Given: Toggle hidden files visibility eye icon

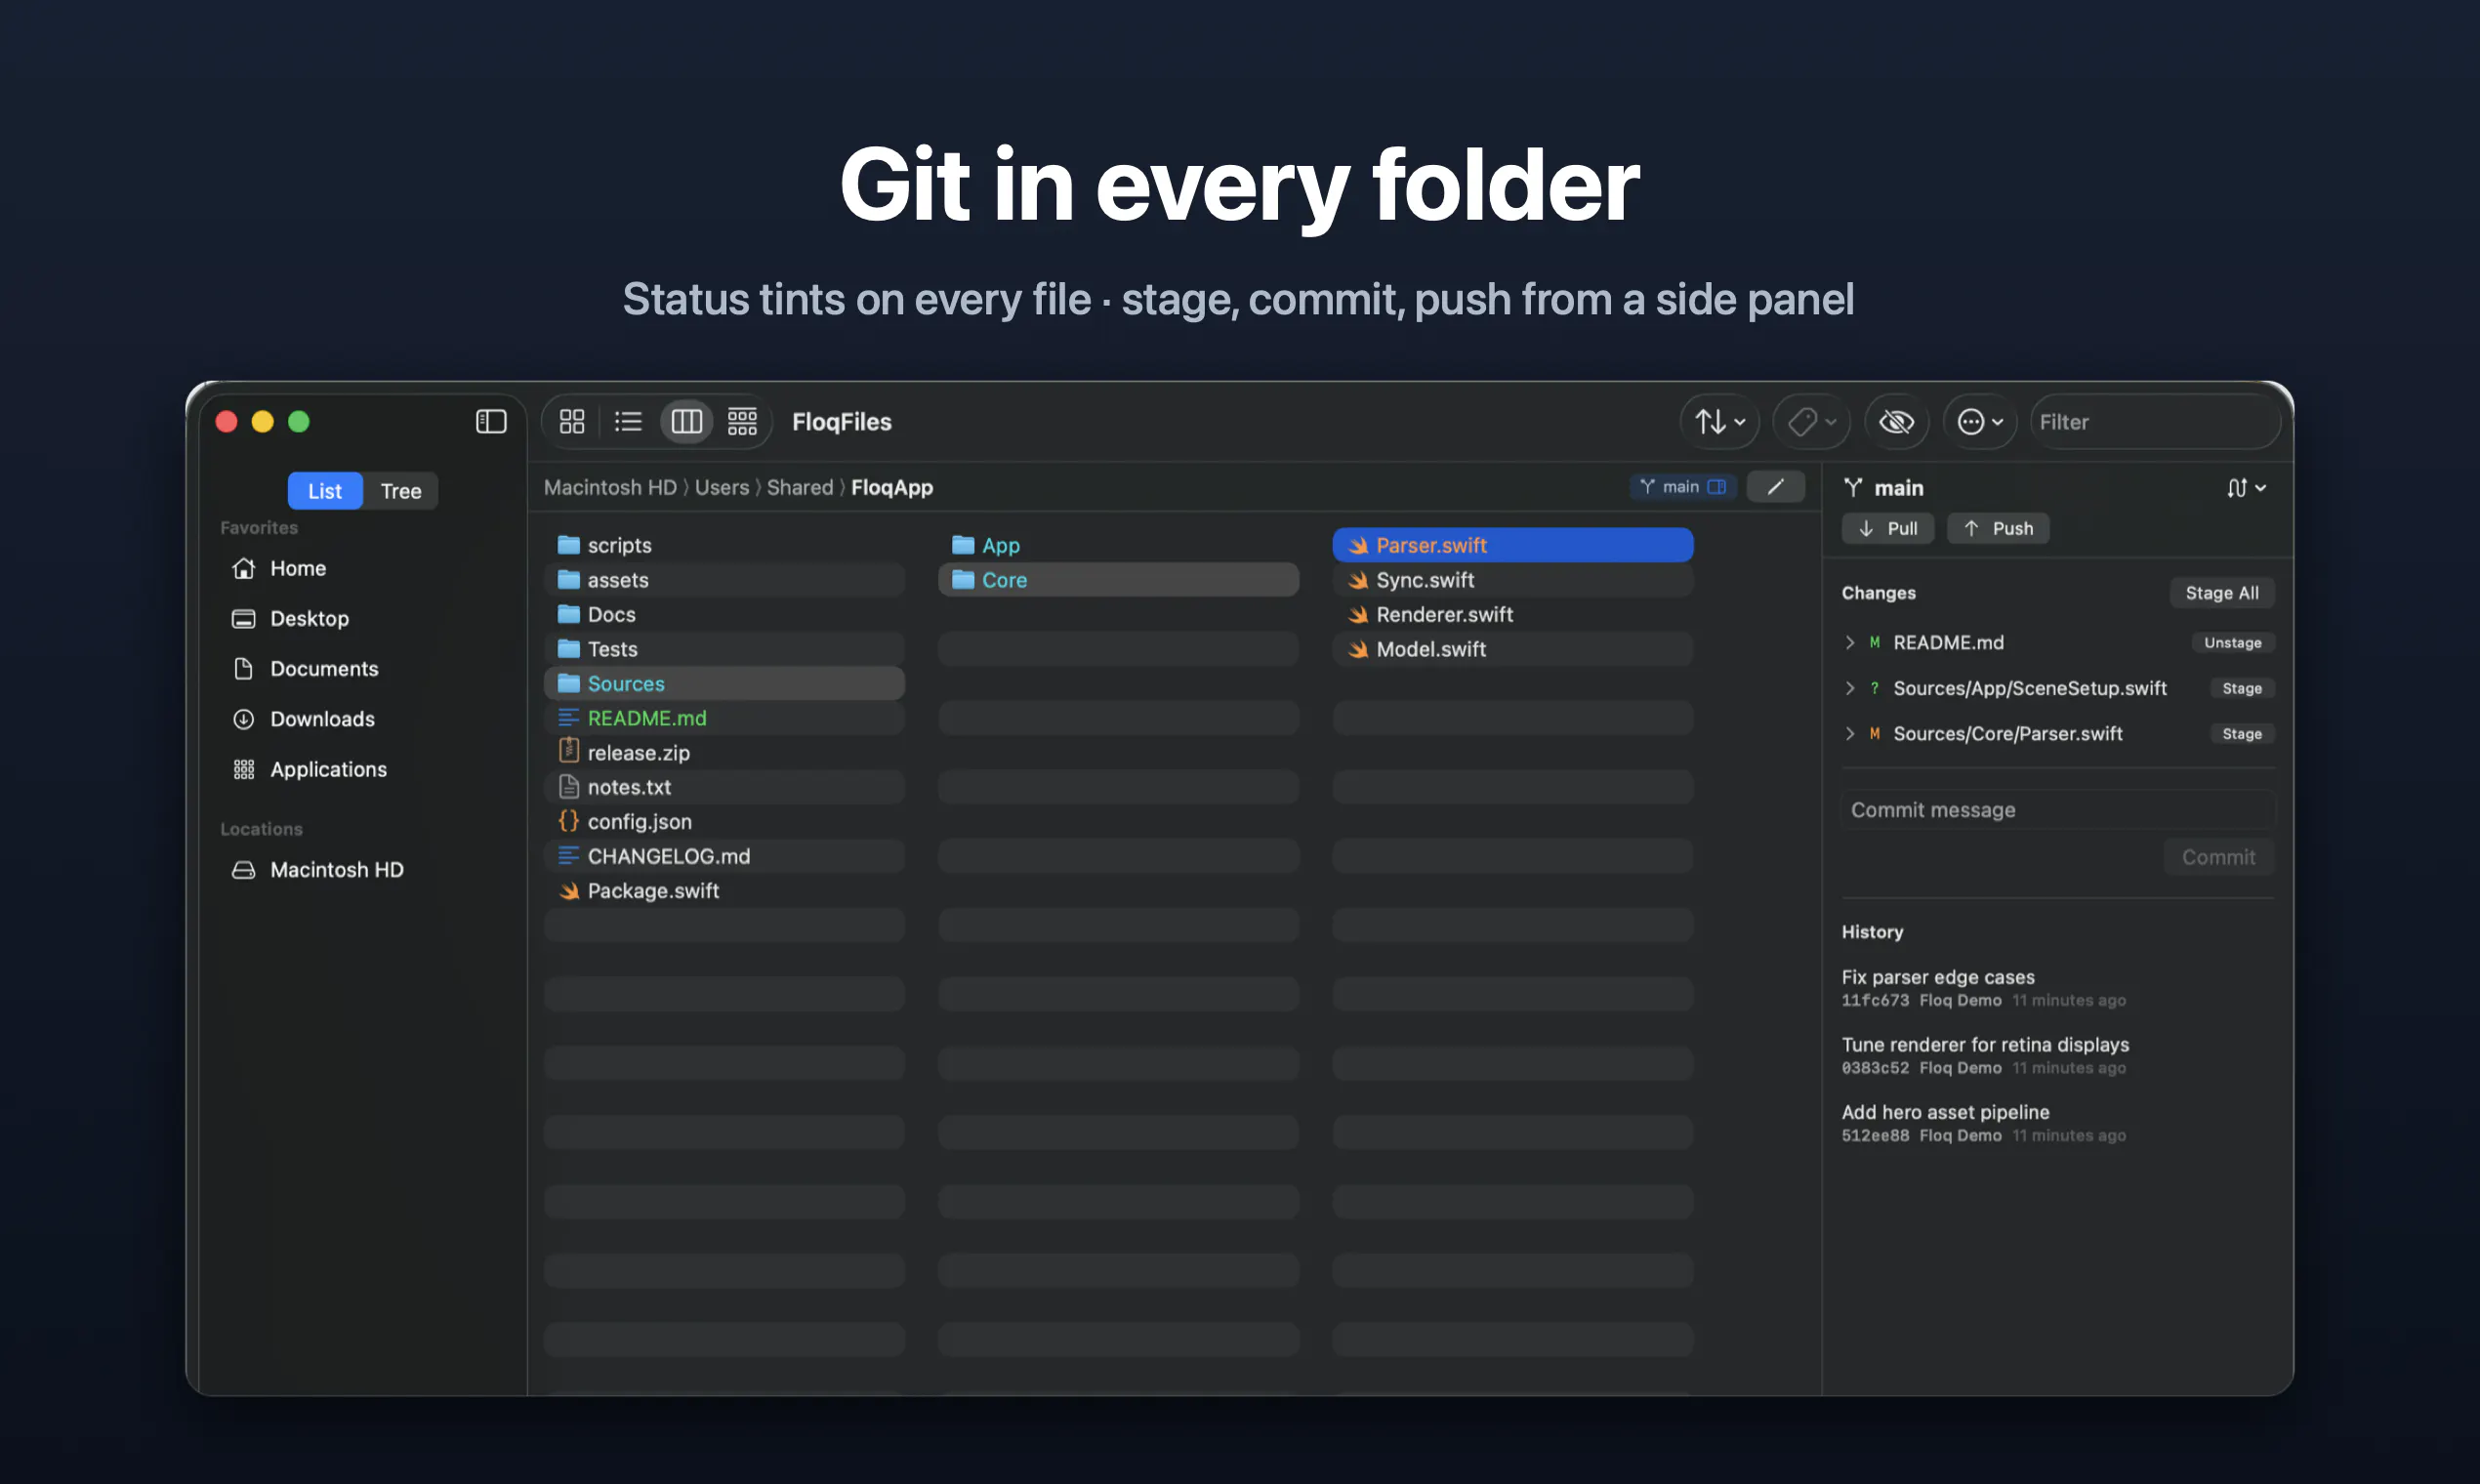Looking at the screenshot, I should pyautogui.click(x=1896, y=421).
